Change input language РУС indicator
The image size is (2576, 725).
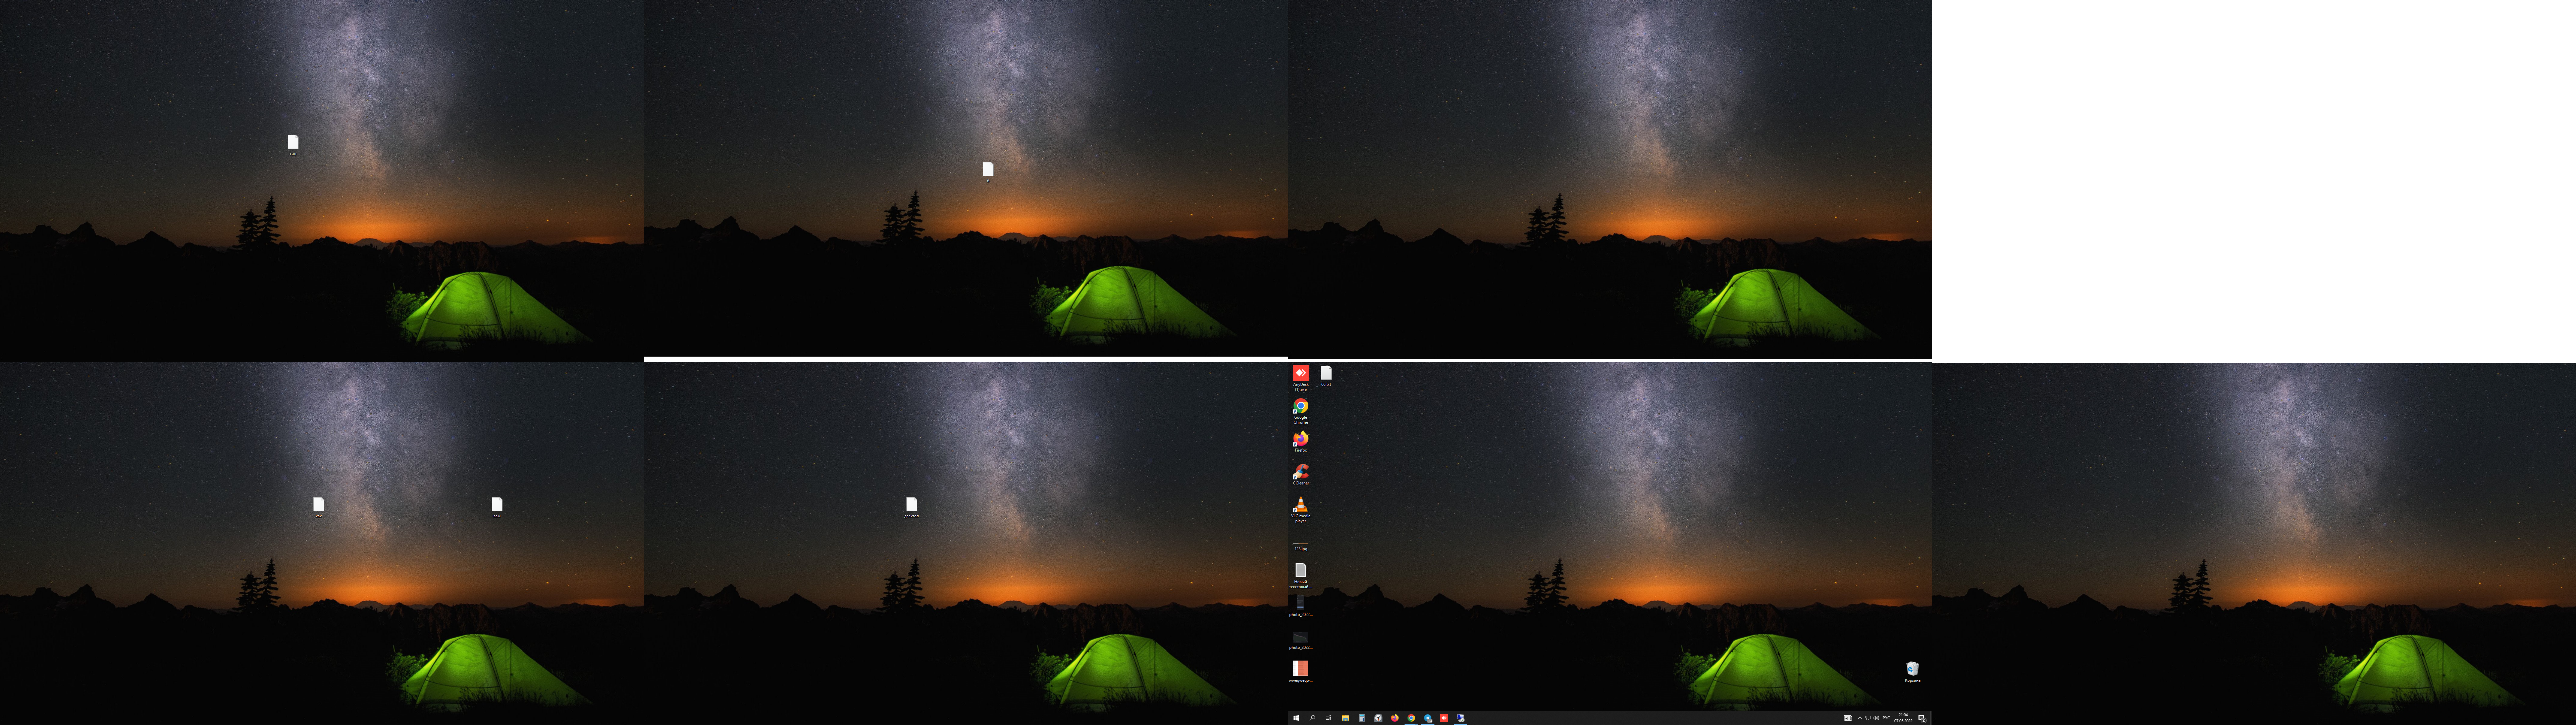(x=1886, y=718)
